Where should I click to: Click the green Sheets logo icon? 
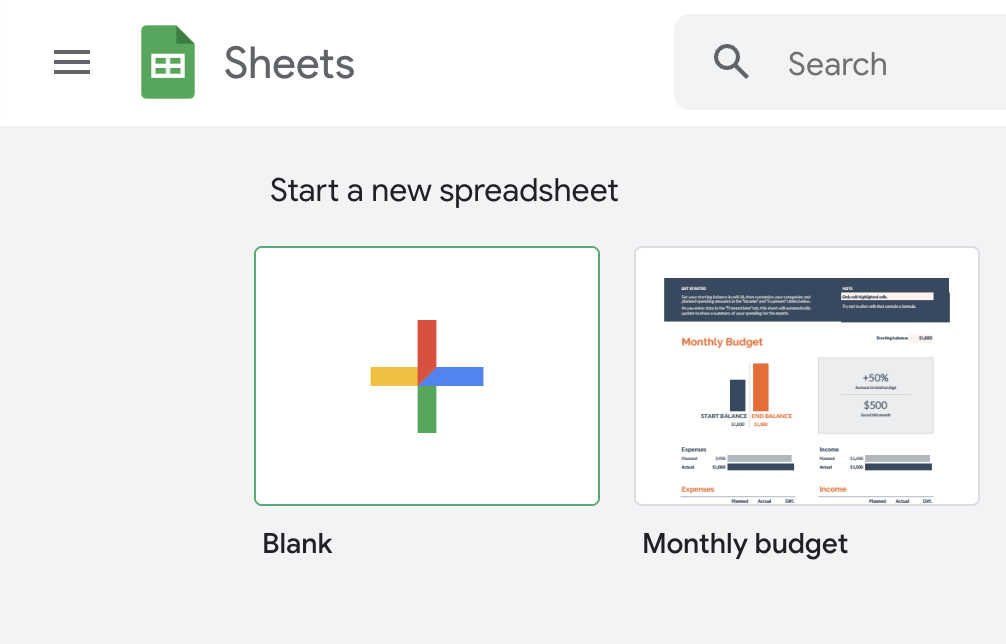coord(168,62)
